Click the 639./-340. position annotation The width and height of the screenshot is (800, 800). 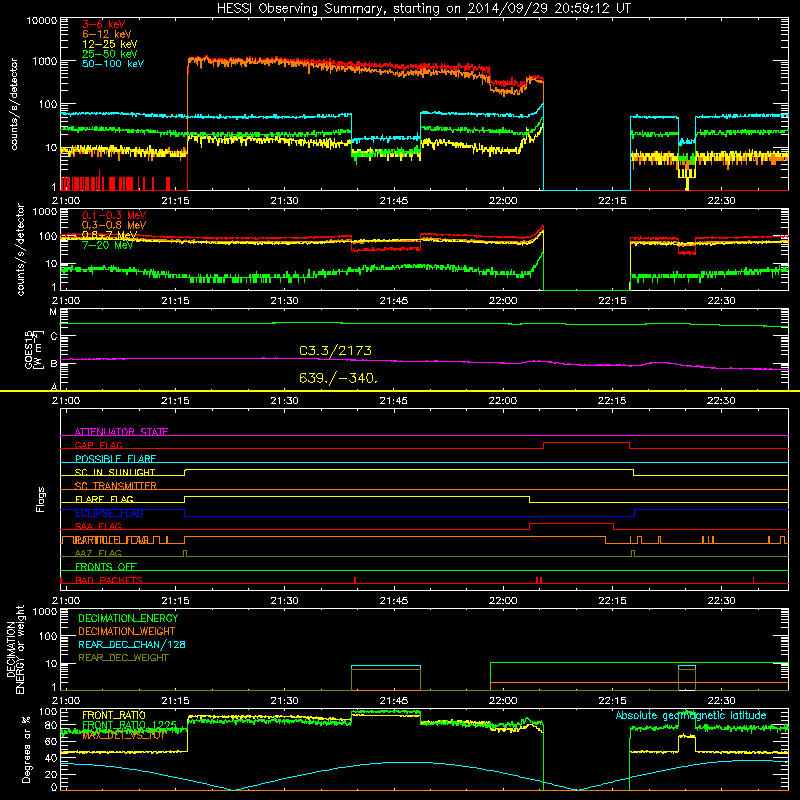(x=338, y=378)
